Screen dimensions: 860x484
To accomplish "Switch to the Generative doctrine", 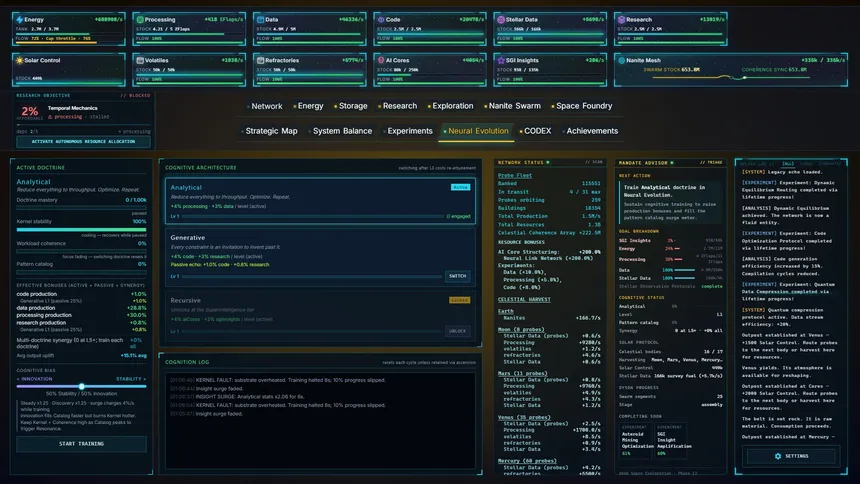I will (x=457, y=276).
